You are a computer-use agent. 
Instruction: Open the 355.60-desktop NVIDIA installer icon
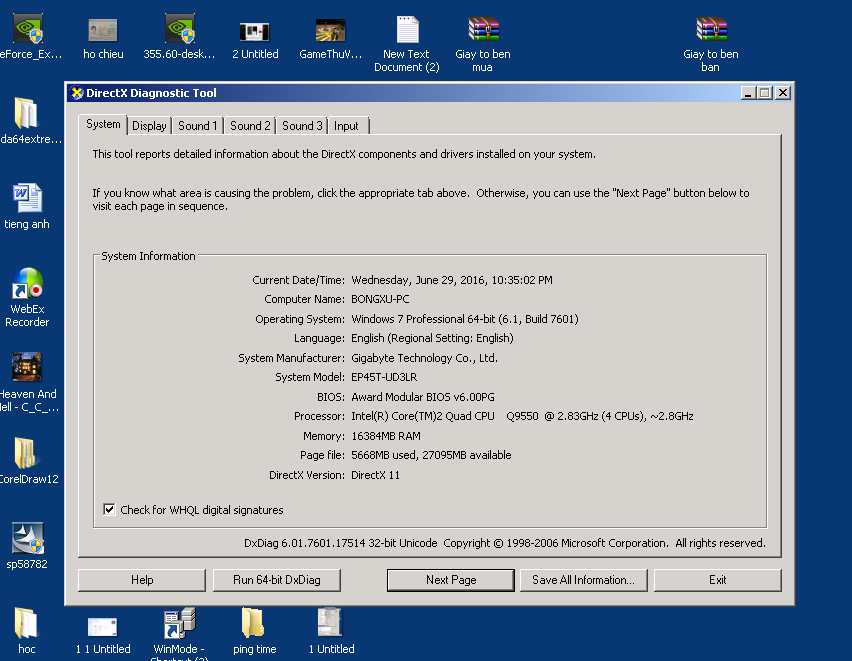[180, 31]
